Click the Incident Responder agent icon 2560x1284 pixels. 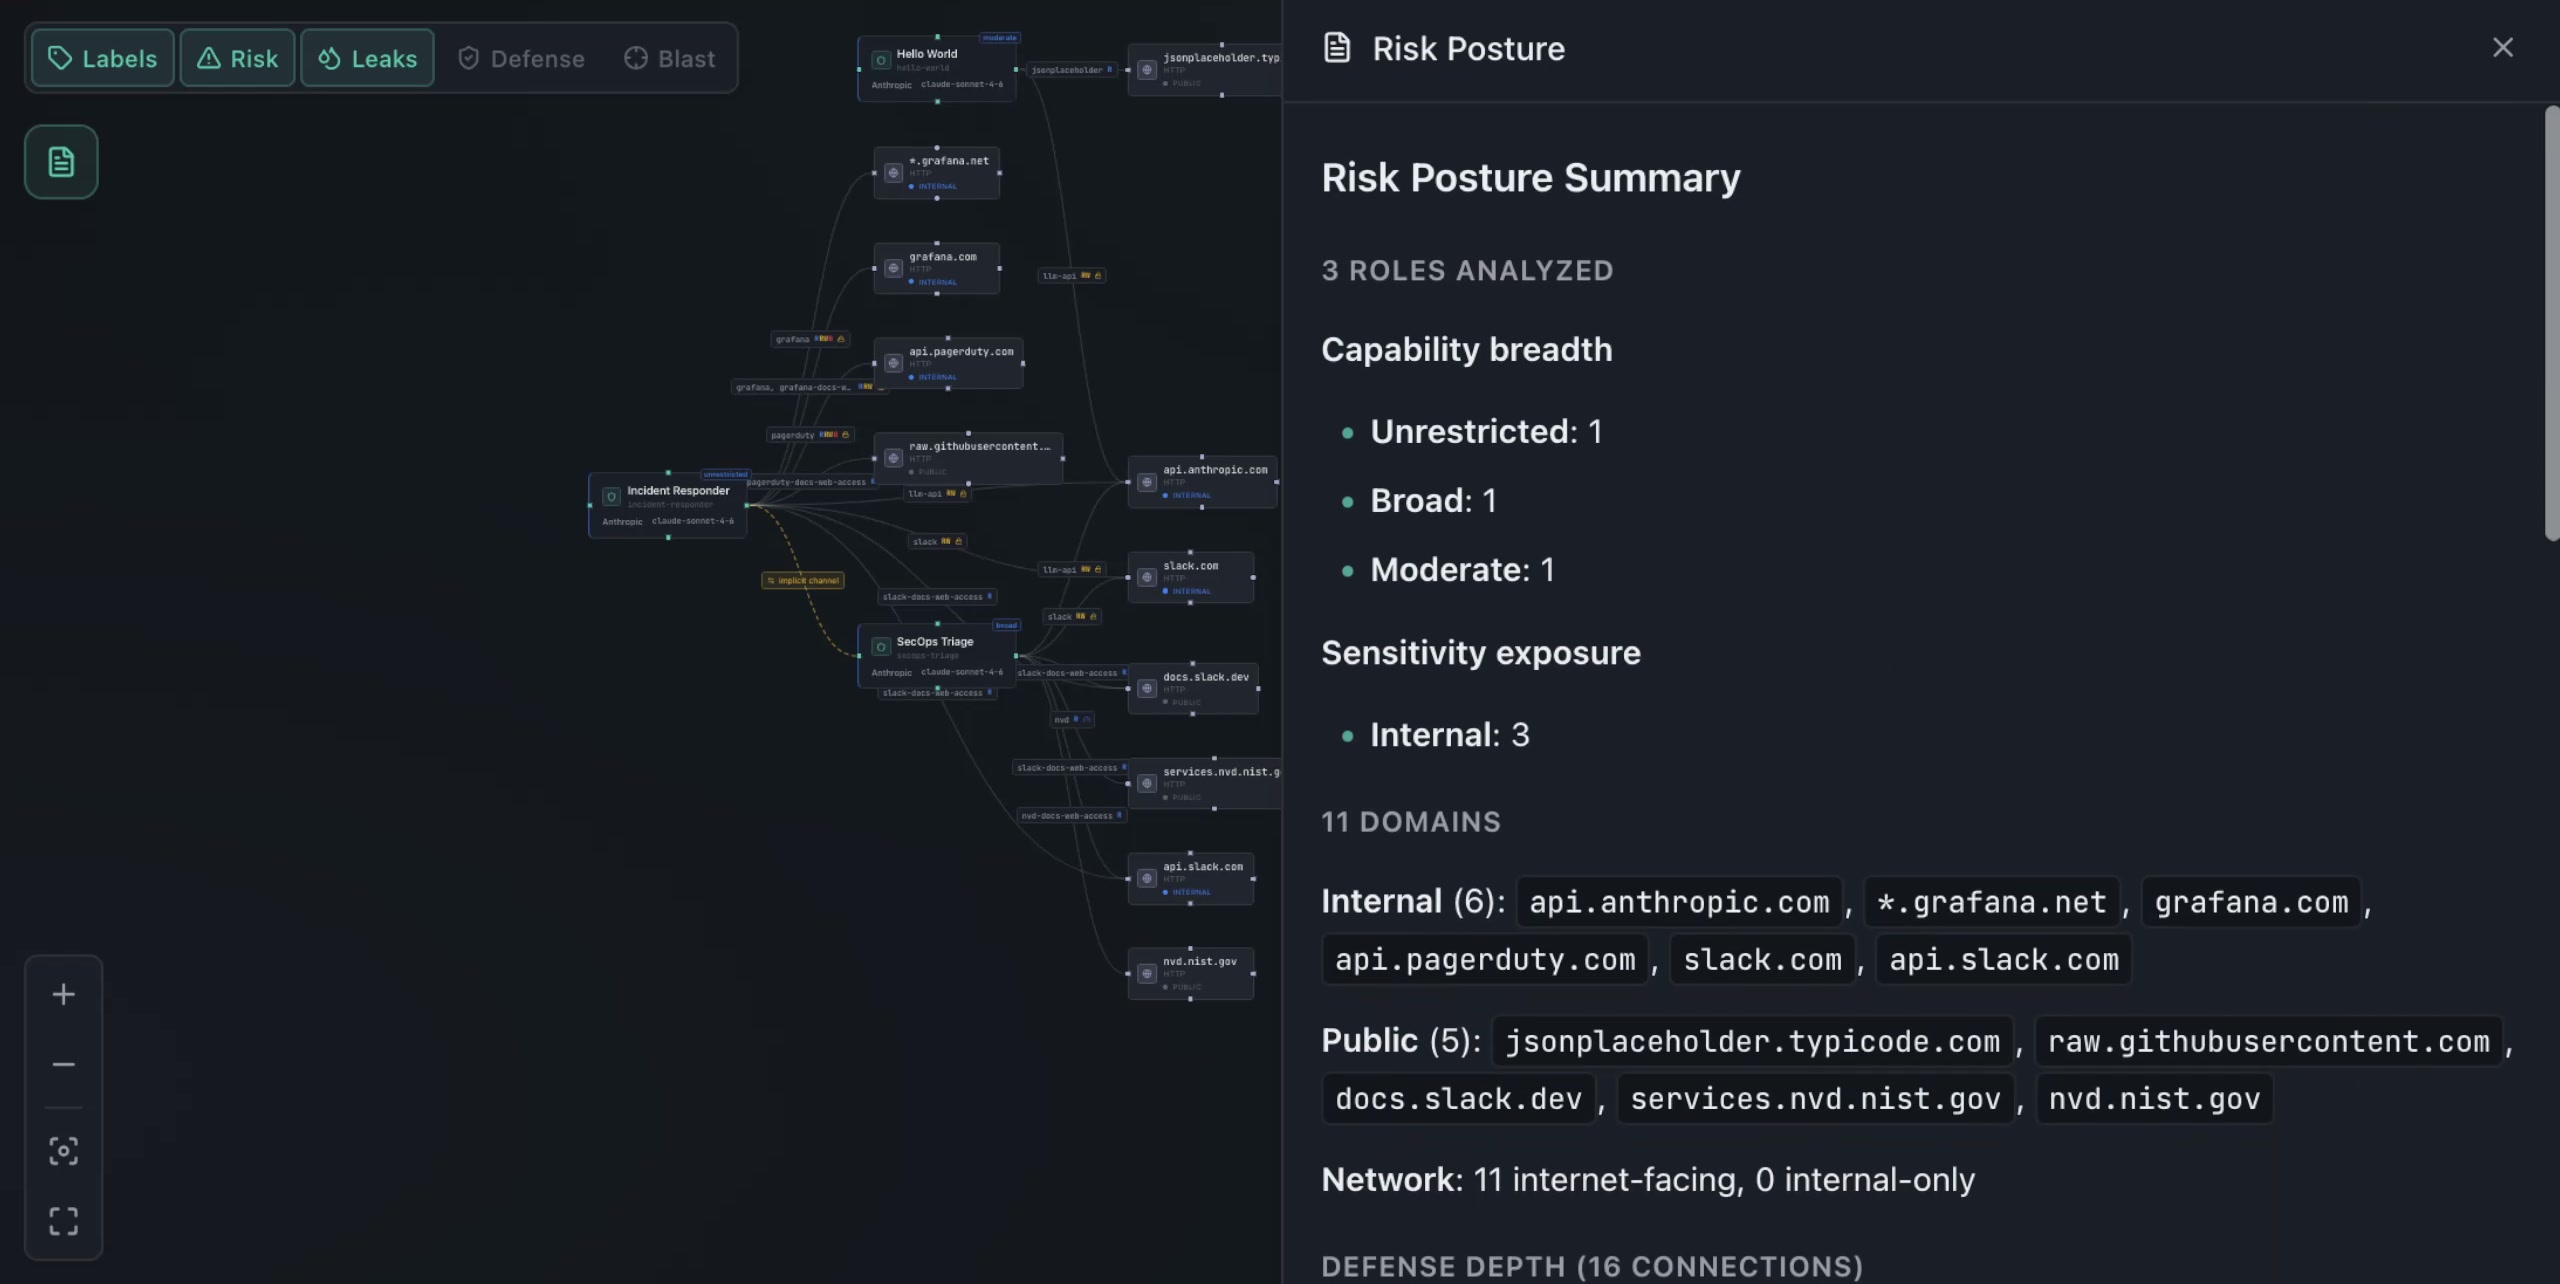tap(610, 497)
